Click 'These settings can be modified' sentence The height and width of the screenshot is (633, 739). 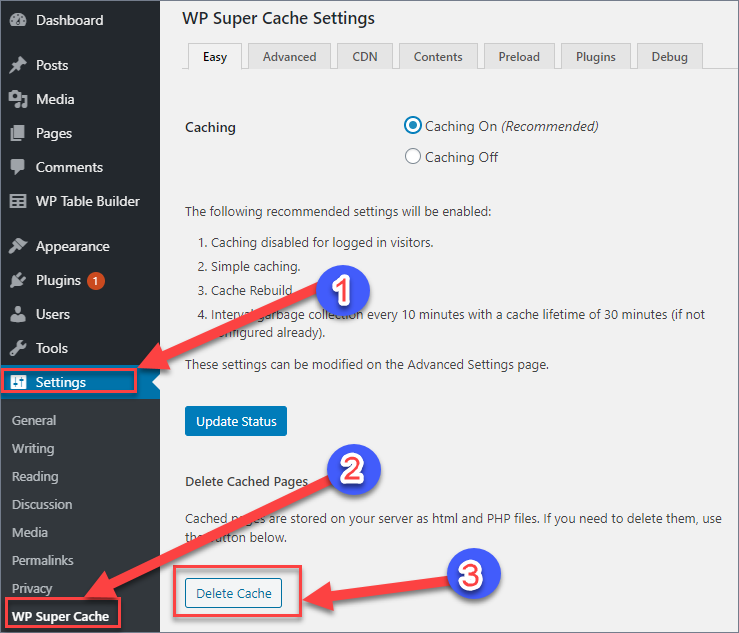367,364
